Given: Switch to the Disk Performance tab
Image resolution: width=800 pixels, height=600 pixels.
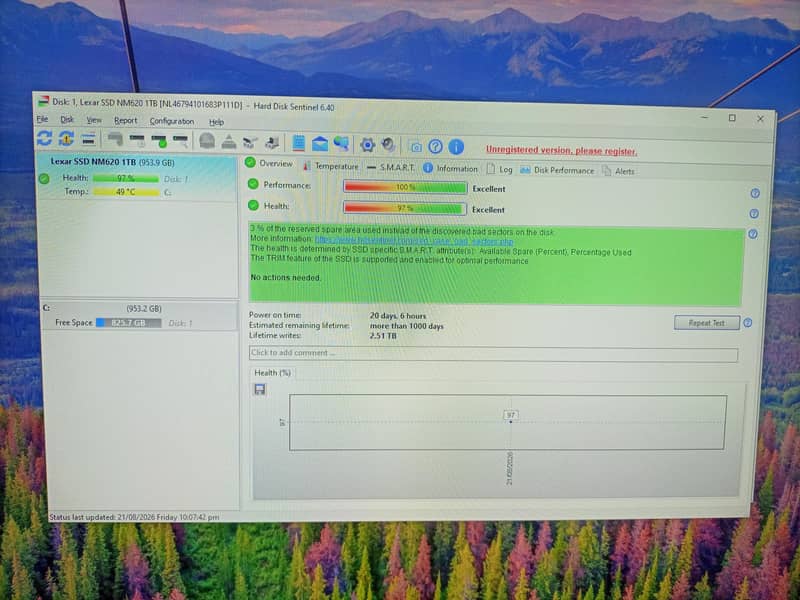Looking at the screenshot, I should [557, 170].
